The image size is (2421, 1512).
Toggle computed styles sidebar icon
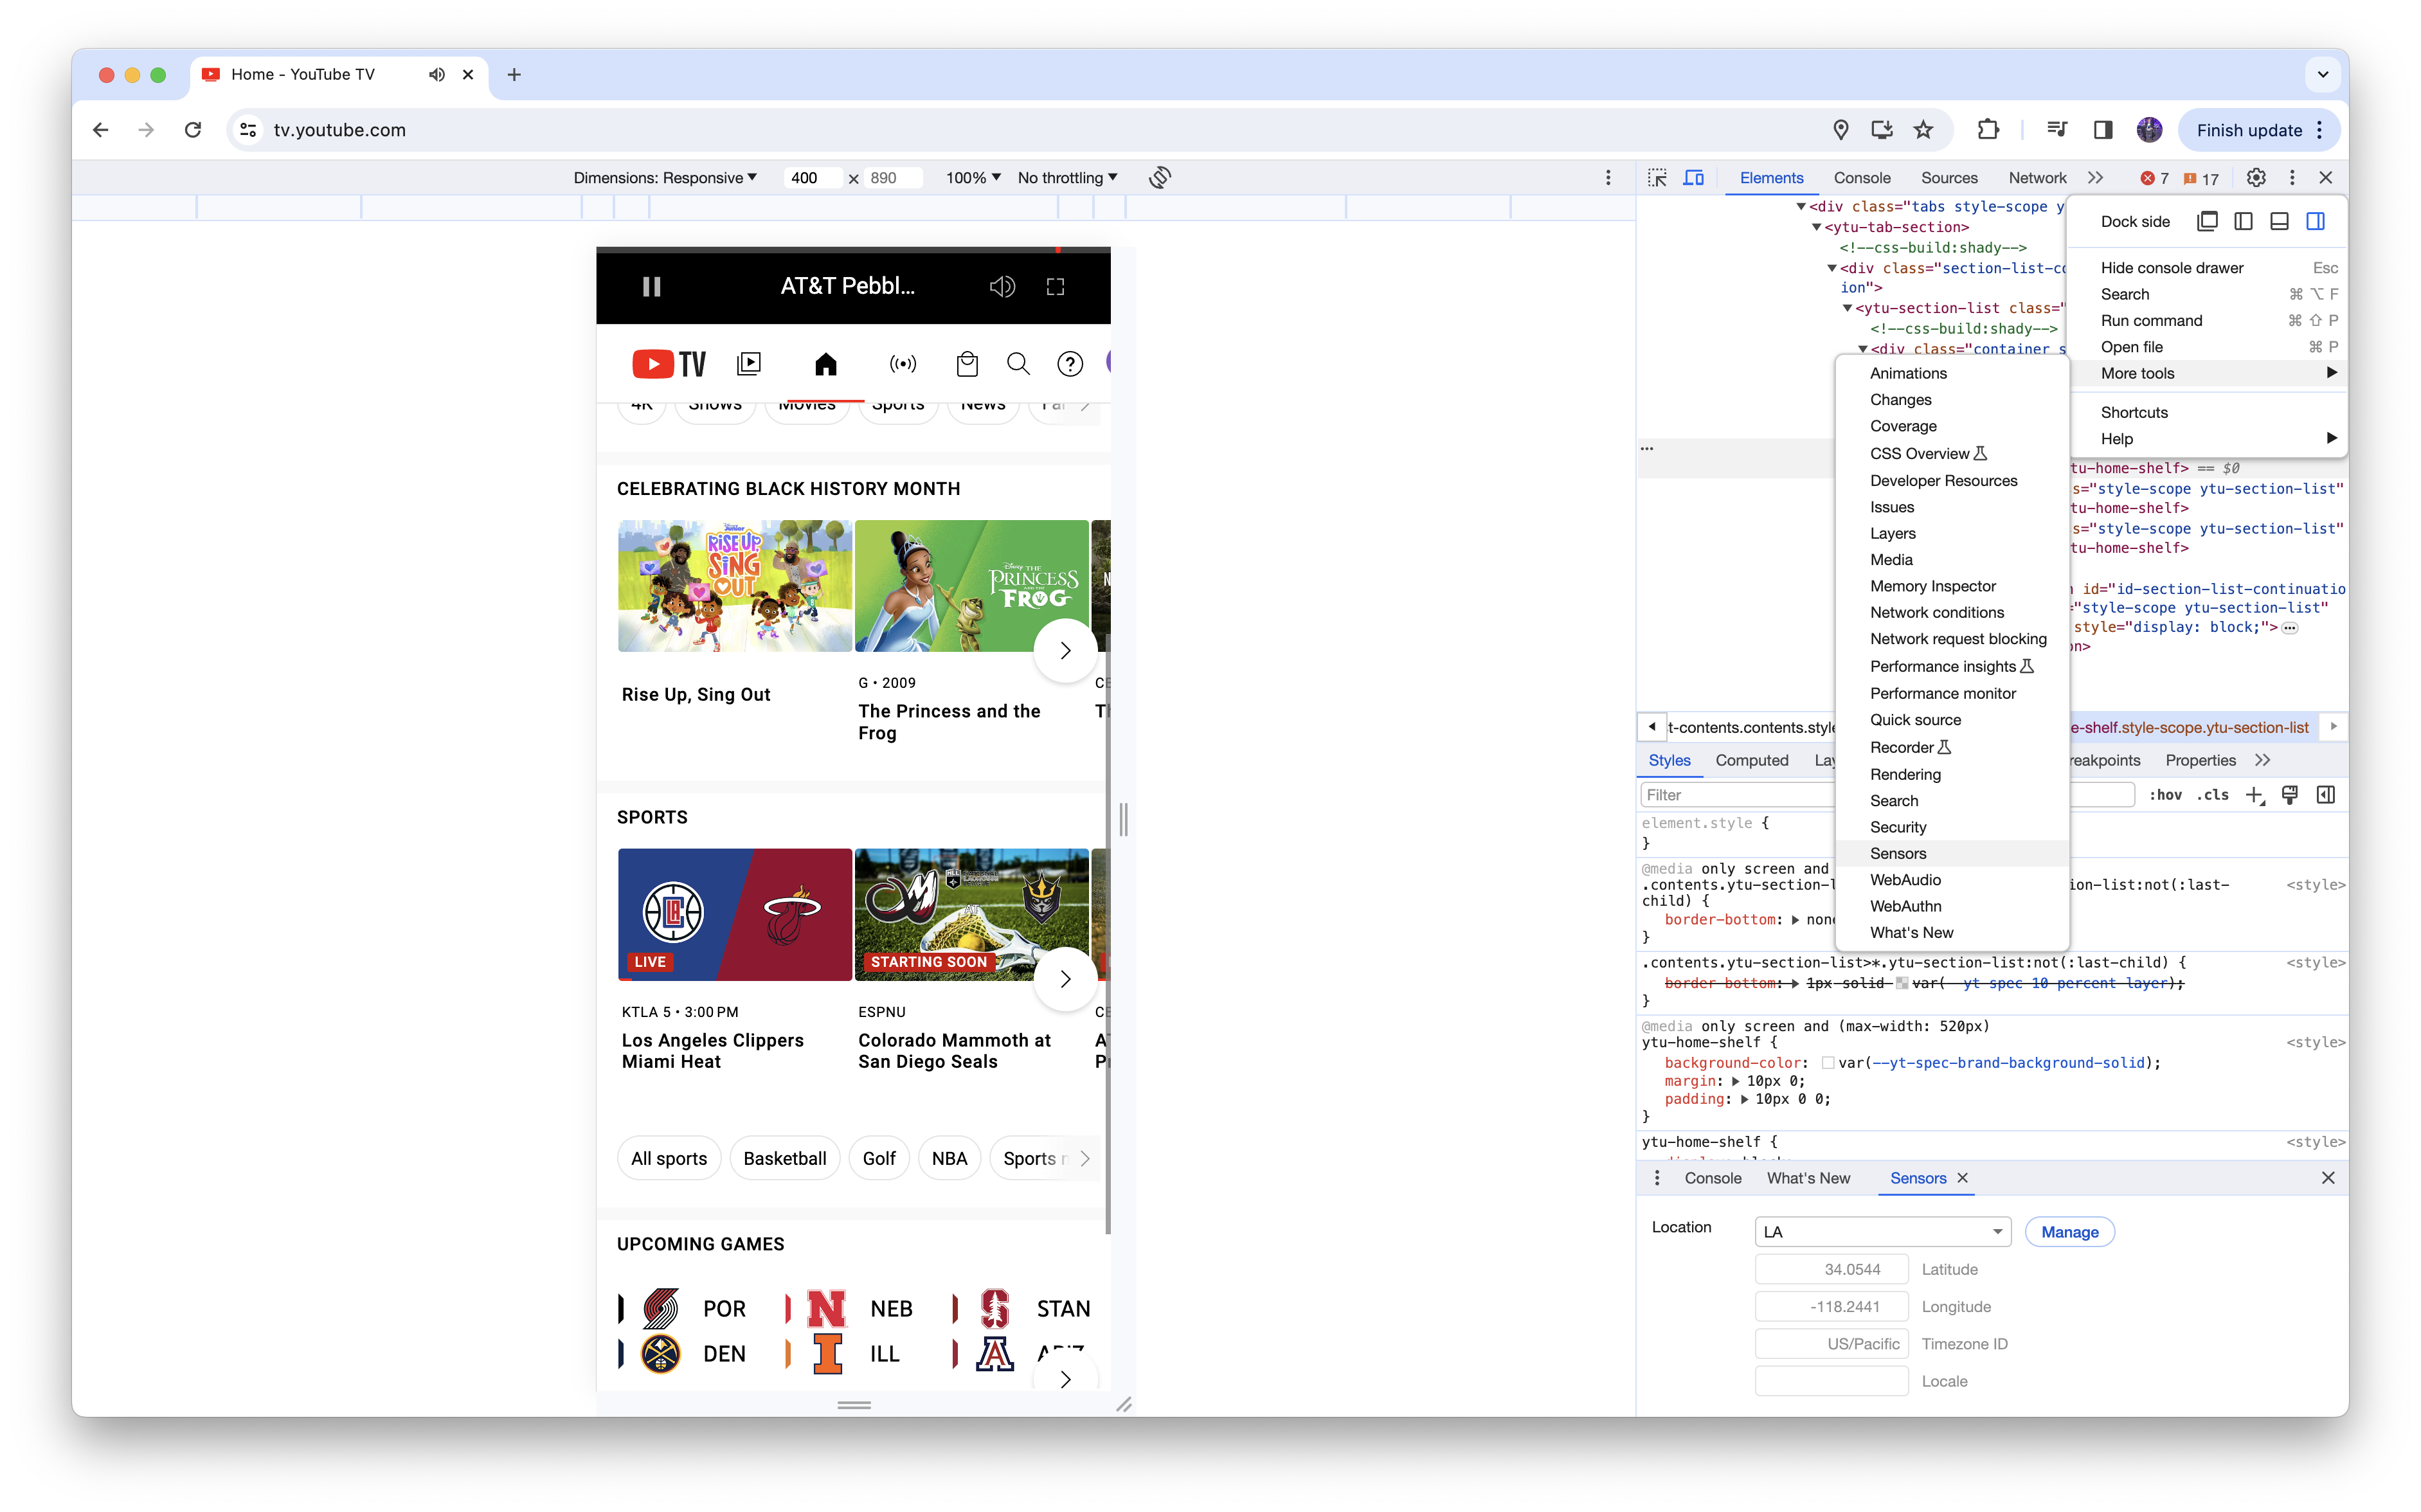coord(2326,795)
